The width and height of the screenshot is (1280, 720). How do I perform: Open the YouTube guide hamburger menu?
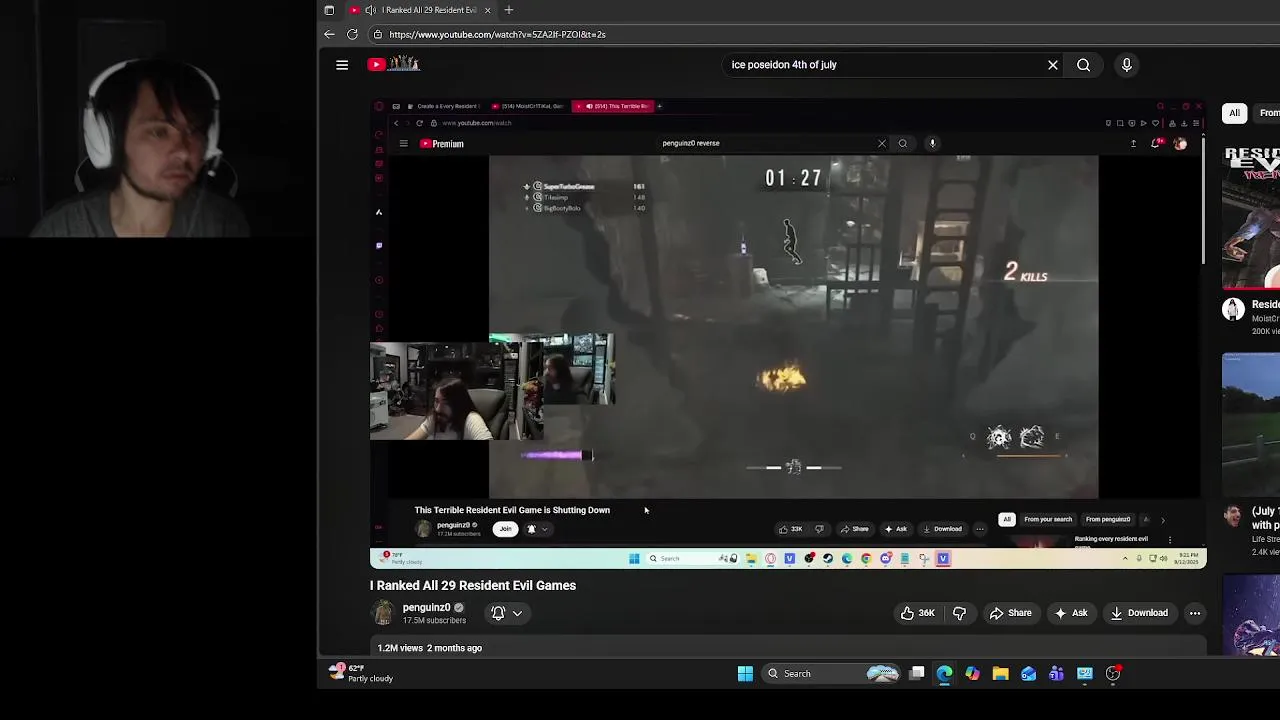pyautogui.click(x=342, y=65)
